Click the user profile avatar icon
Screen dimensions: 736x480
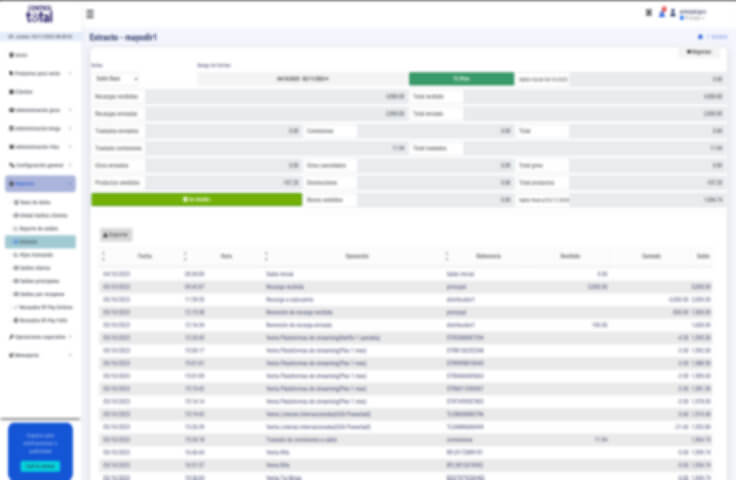click(673, 13)
